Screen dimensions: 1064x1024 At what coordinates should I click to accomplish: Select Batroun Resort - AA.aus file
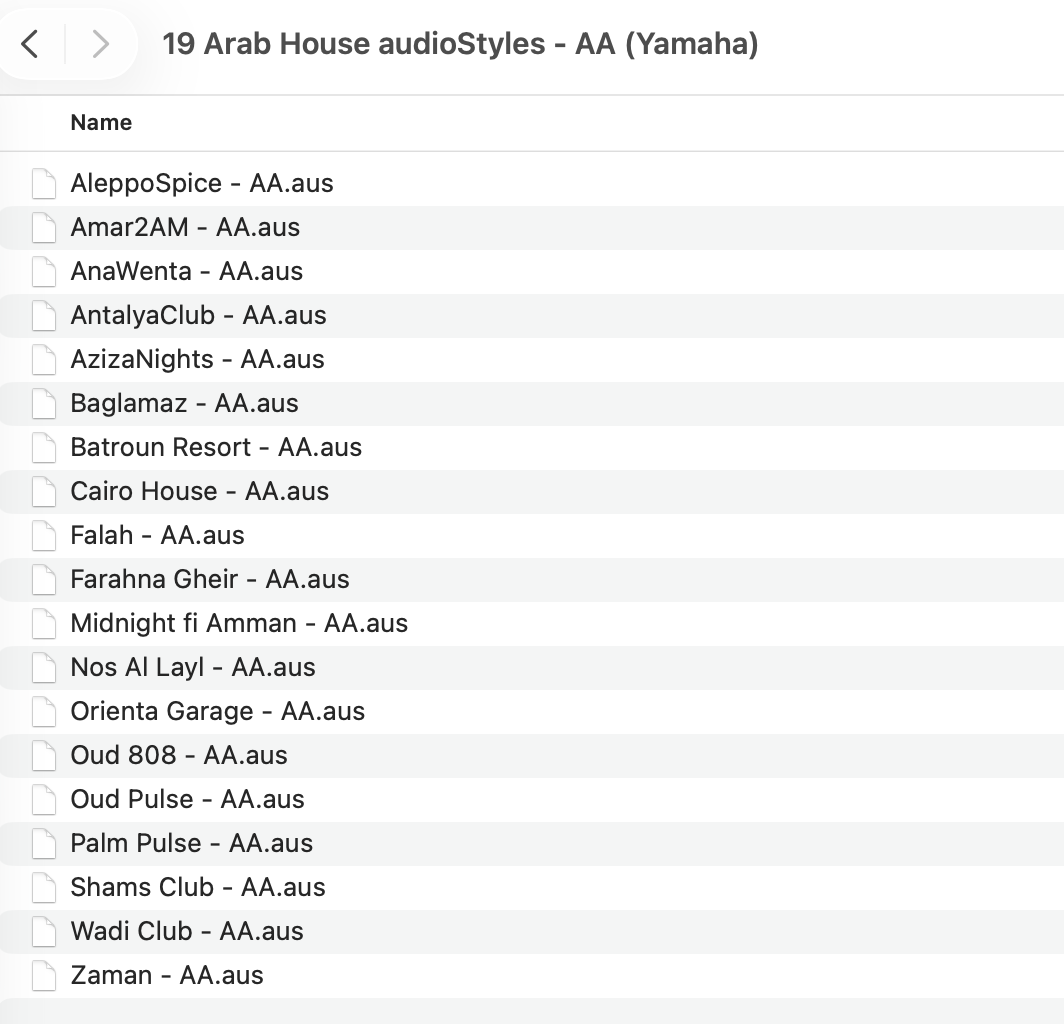click(216, 448)
